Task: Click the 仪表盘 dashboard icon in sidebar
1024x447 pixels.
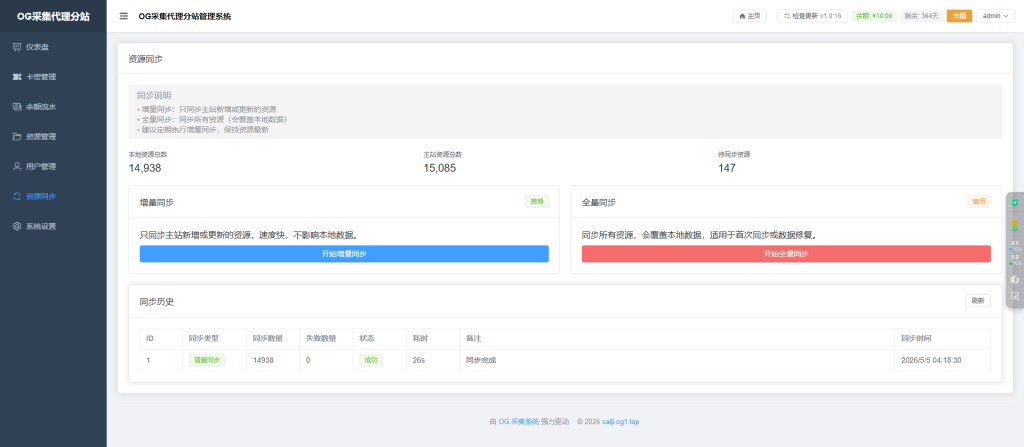Action: coord(17,46)
